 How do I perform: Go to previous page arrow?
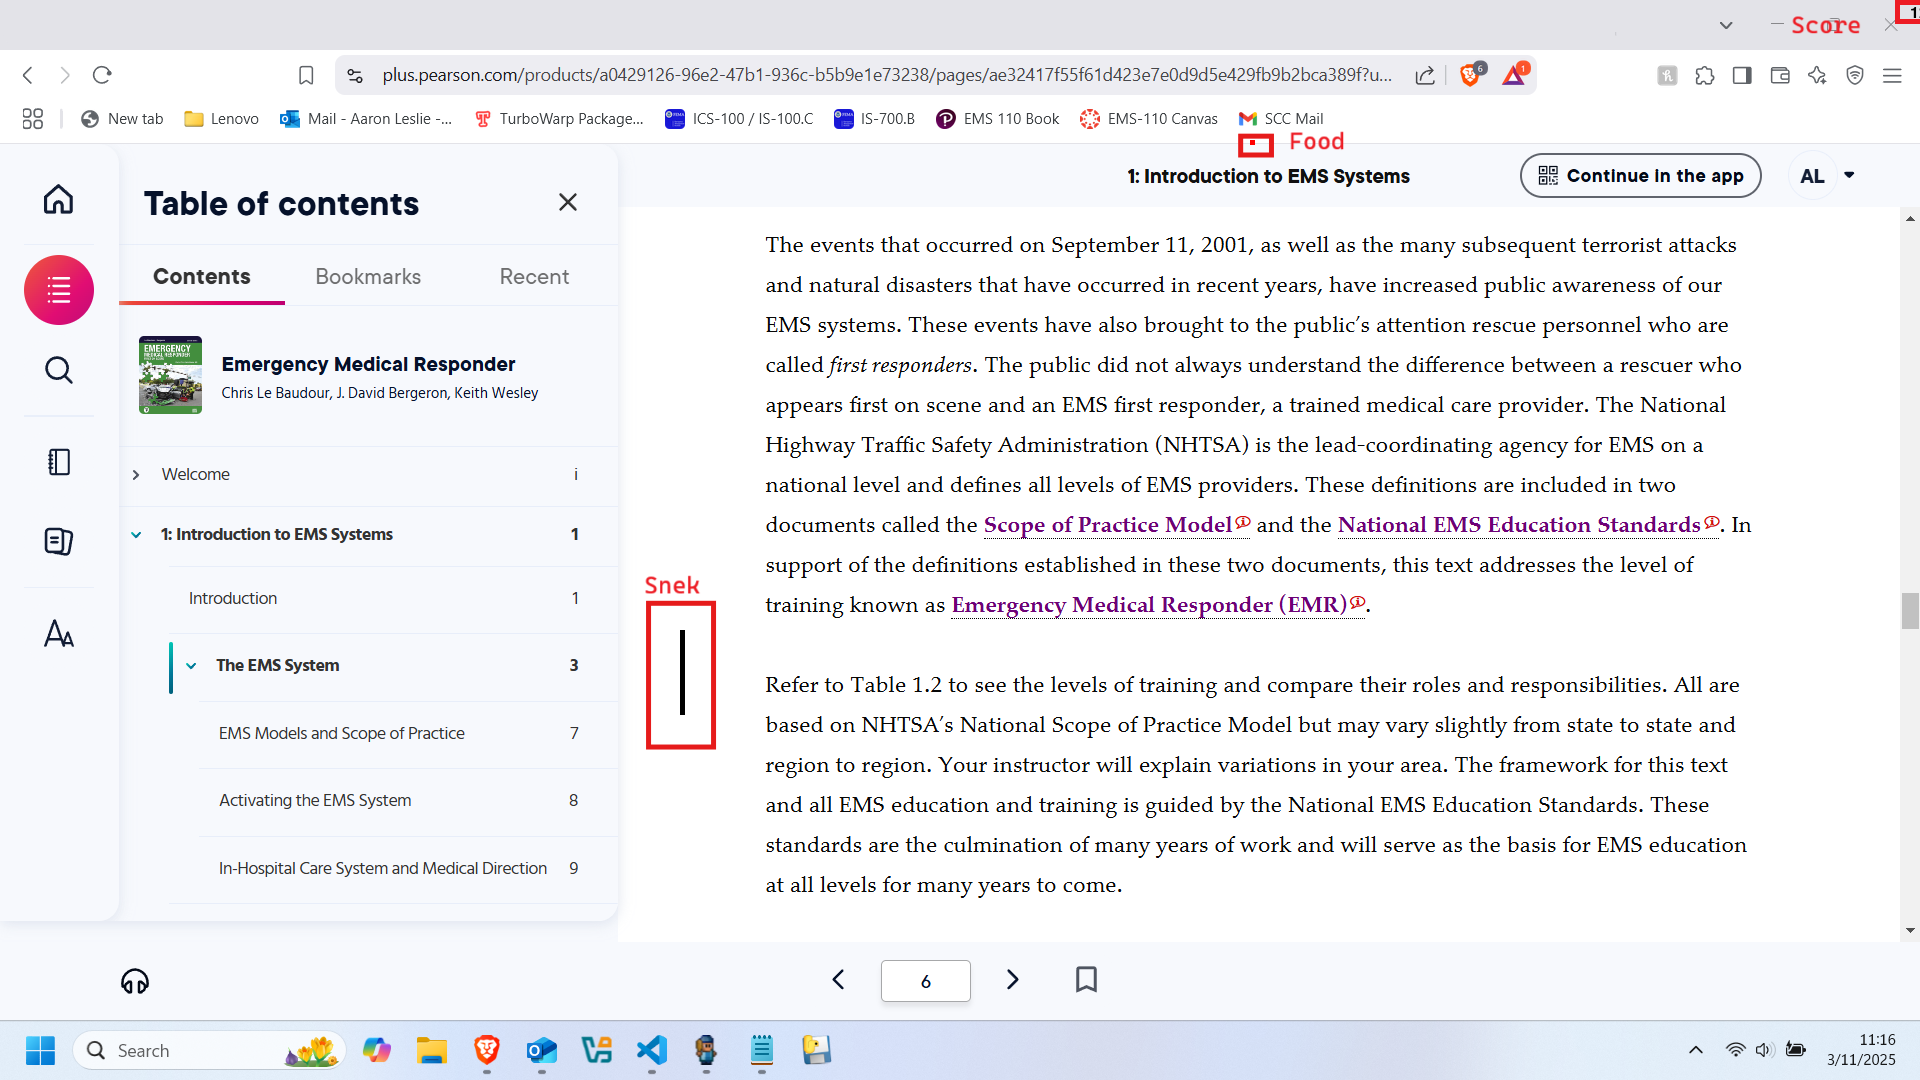pos(838,979)
